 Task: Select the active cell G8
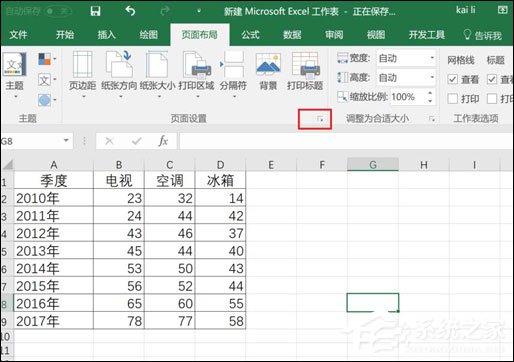373,303
